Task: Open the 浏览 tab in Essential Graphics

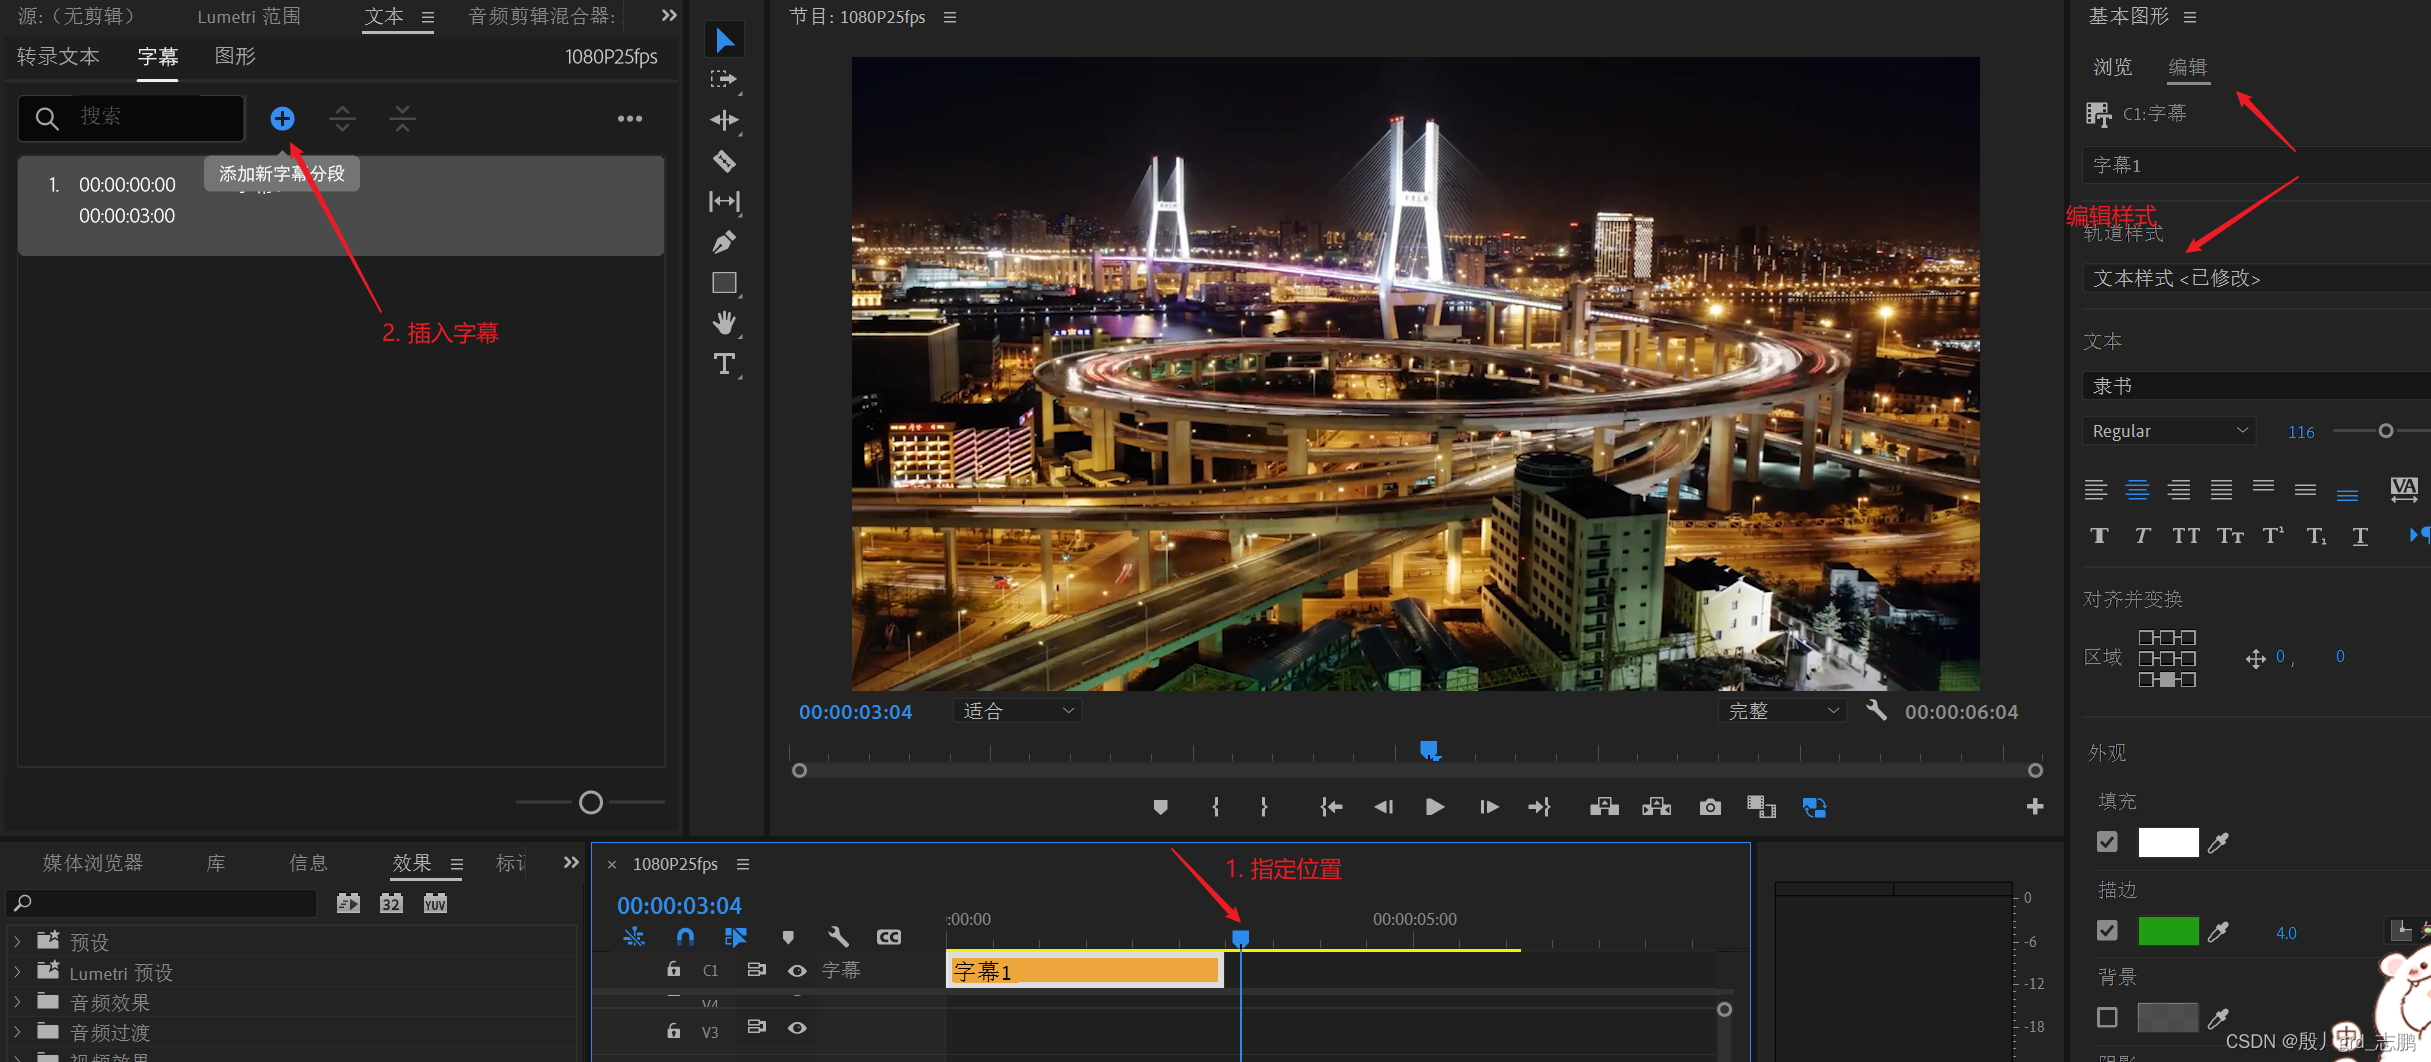Action: tap(2113, 67)
